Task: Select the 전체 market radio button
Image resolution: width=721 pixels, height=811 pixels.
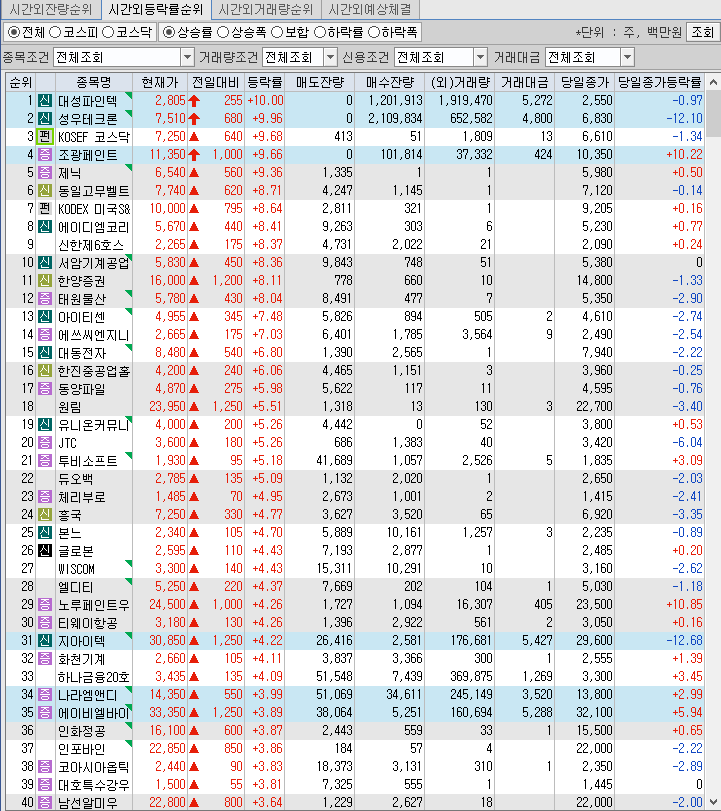Action: 14,32
